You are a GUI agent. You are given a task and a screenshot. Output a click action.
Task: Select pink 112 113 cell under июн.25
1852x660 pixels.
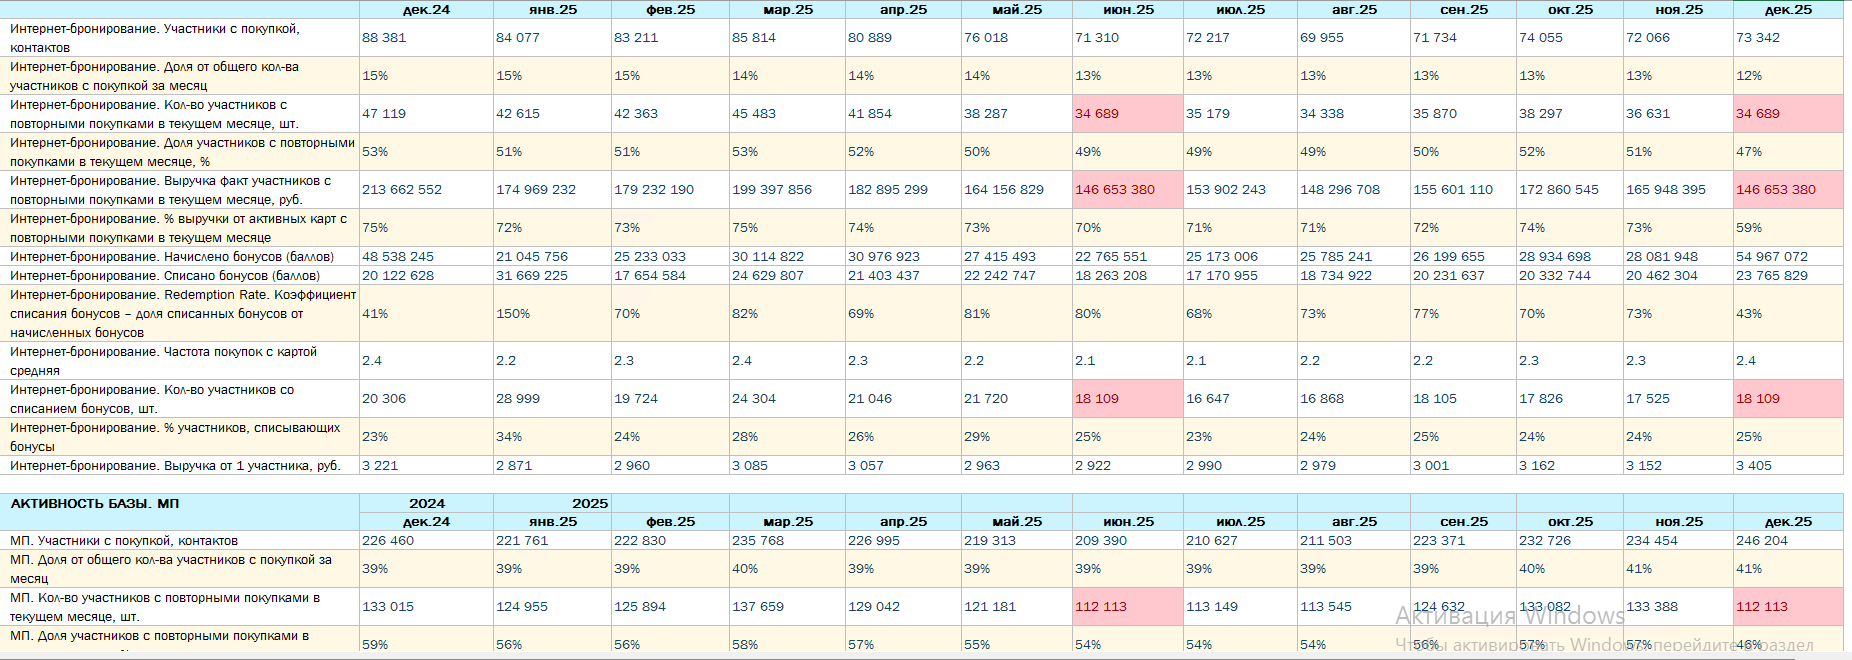[1127, 607]
